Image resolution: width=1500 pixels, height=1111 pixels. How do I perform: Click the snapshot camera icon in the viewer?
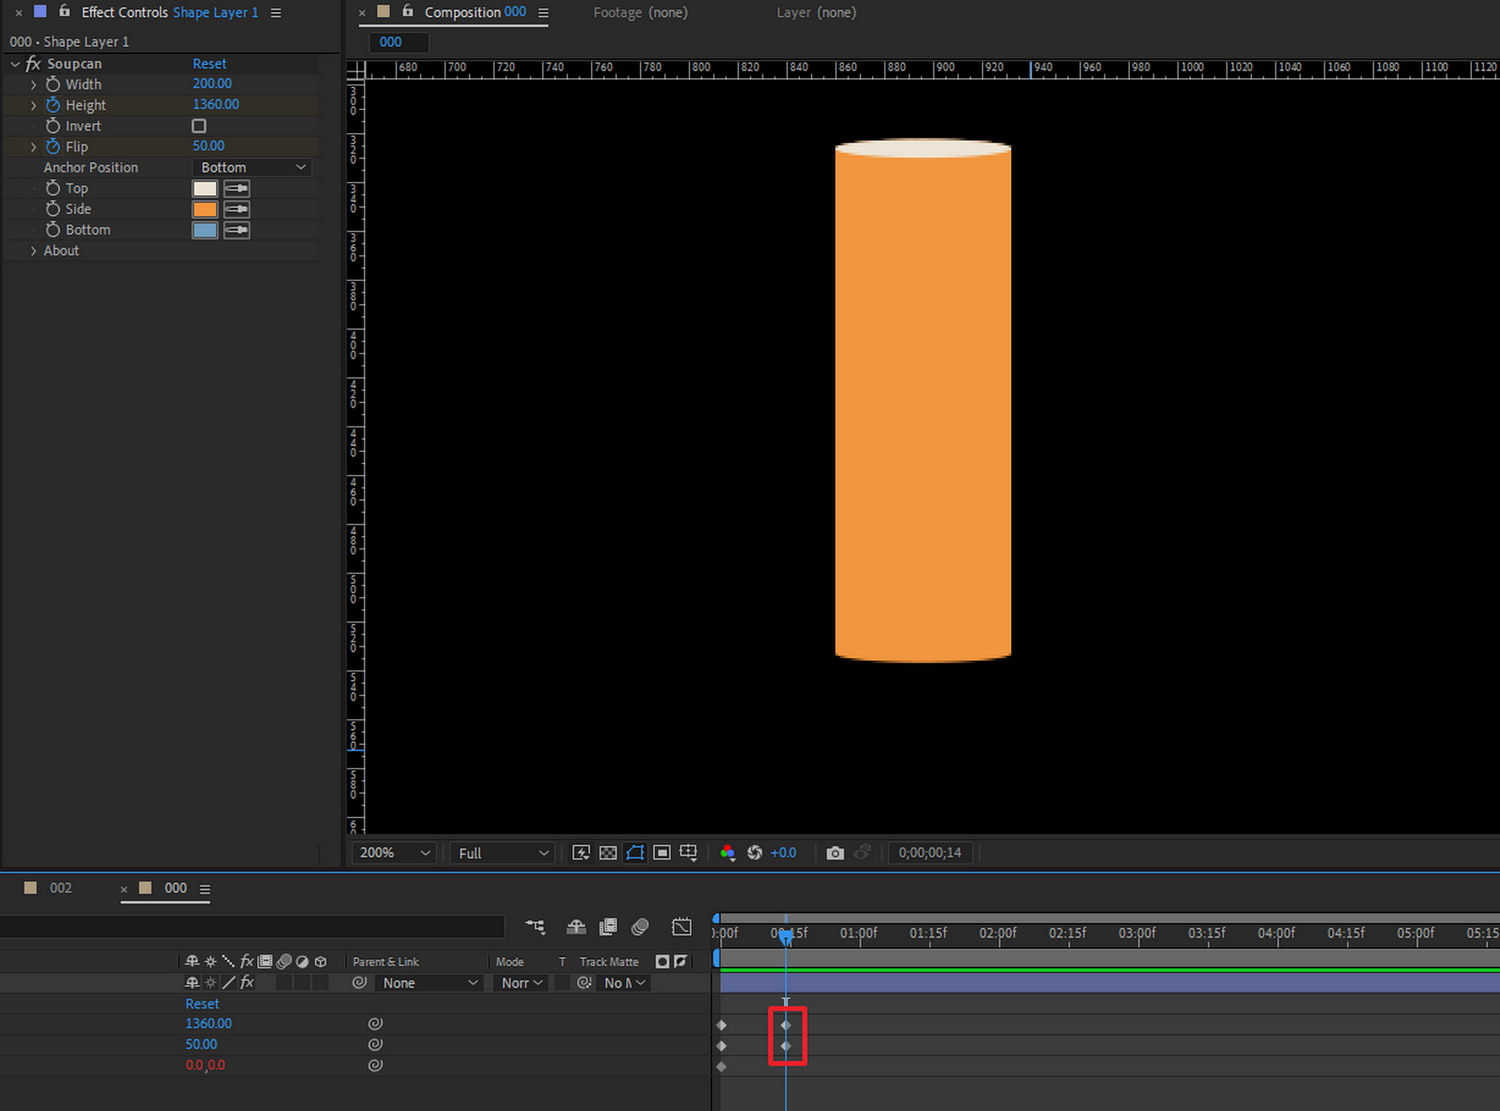coord(835,853)
